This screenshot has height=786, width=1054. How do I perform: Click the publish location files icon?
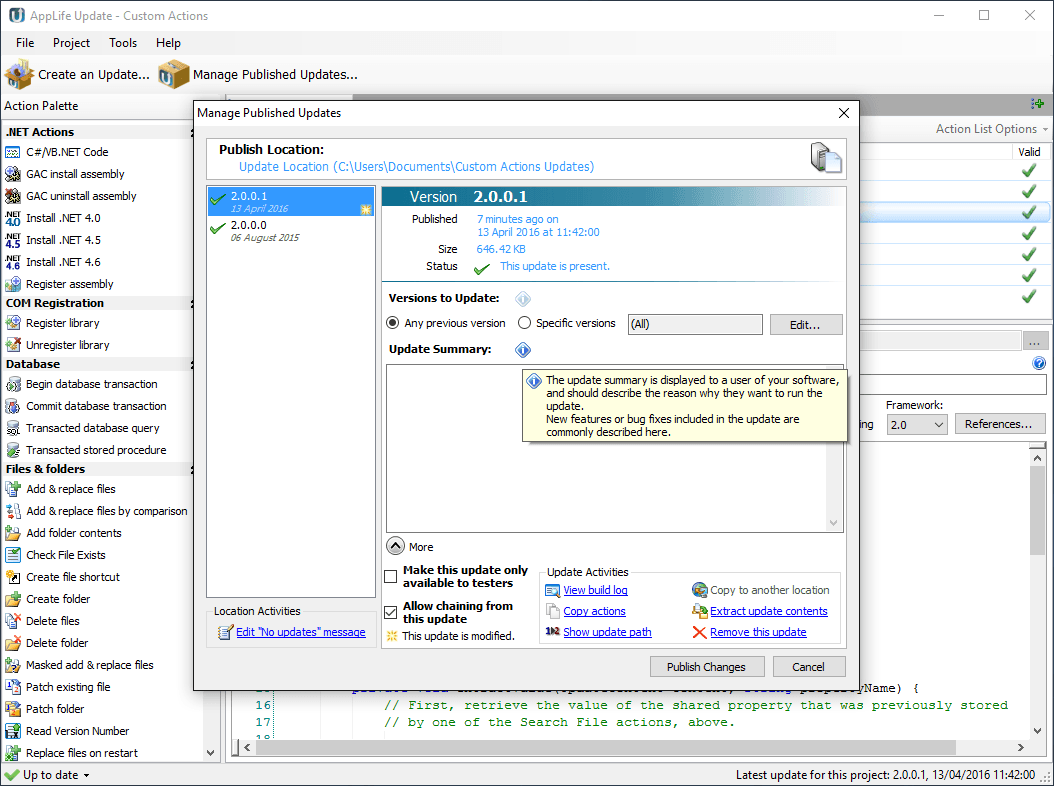(825, 158)
